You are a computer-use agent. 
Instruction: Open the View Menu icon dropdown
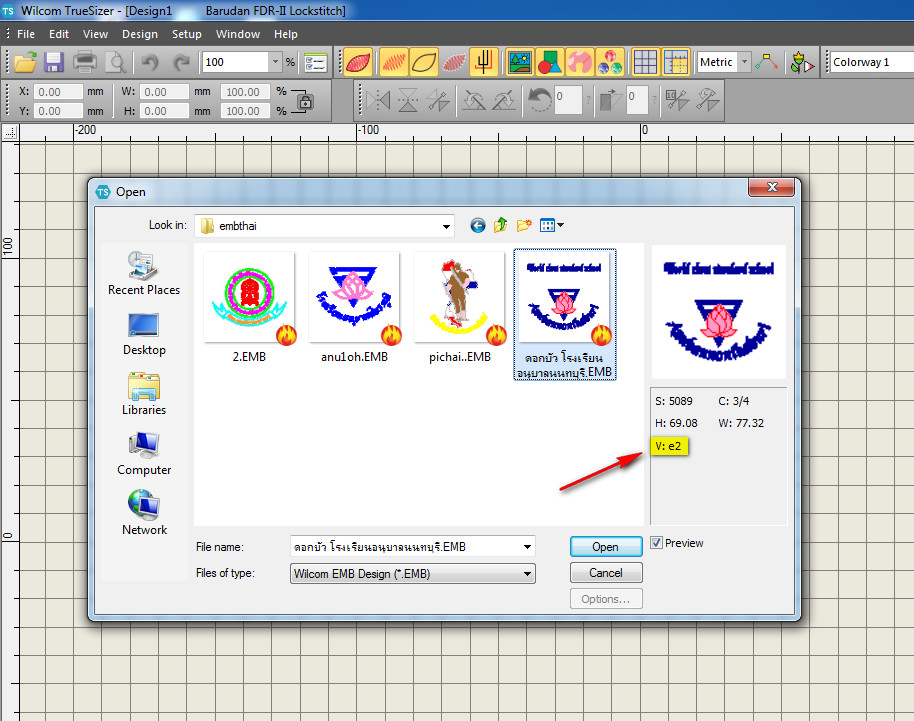(x=551, y=226)
